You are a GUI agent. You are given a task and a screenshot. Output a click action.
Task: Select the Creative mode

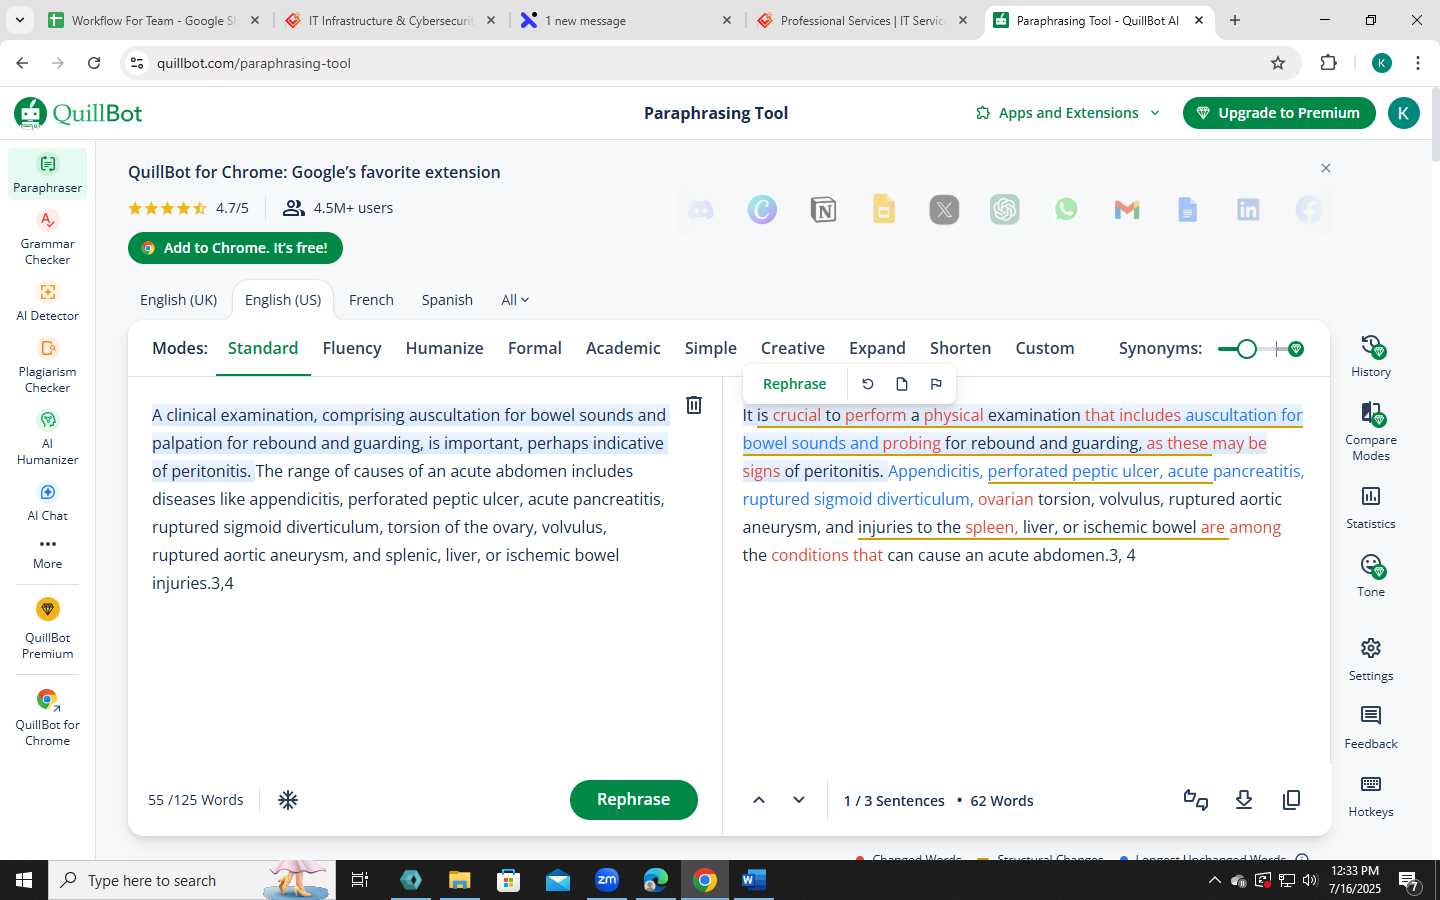pyautogui.click(x=792, y=348)
